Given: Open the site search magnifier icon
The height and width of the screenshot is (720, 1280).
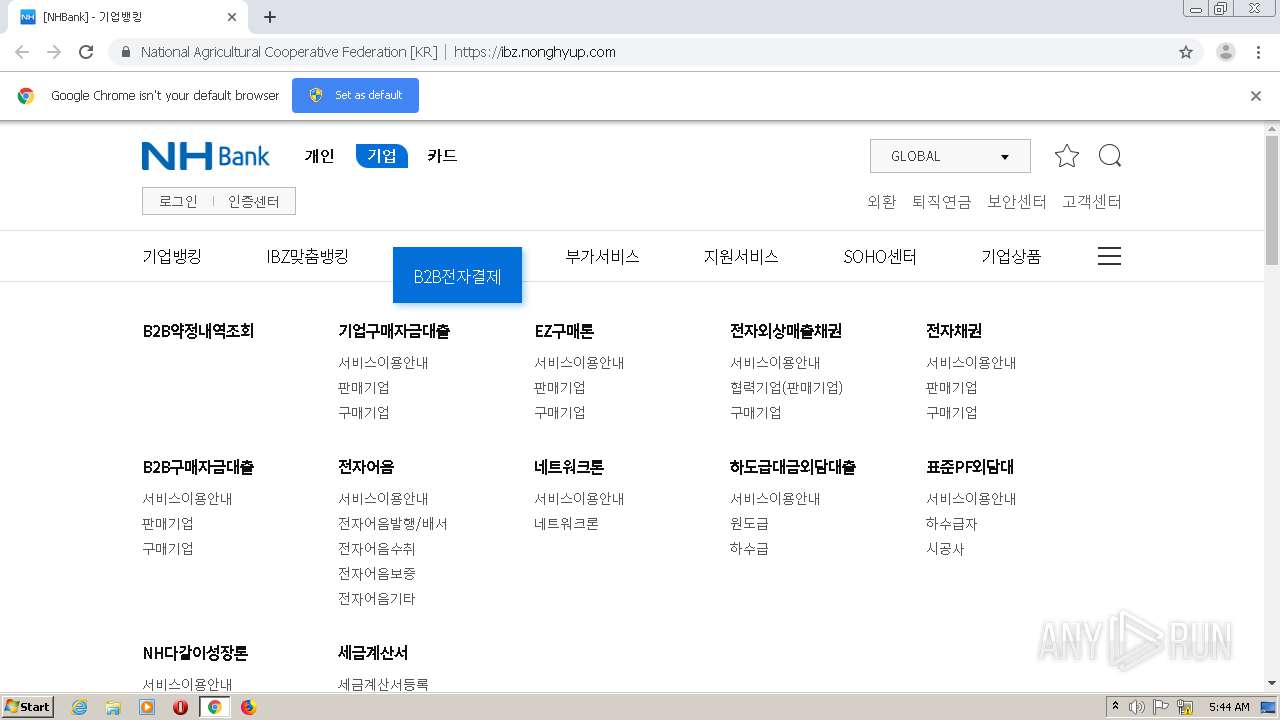Looking at the screenshot, I should [1110, 156].
